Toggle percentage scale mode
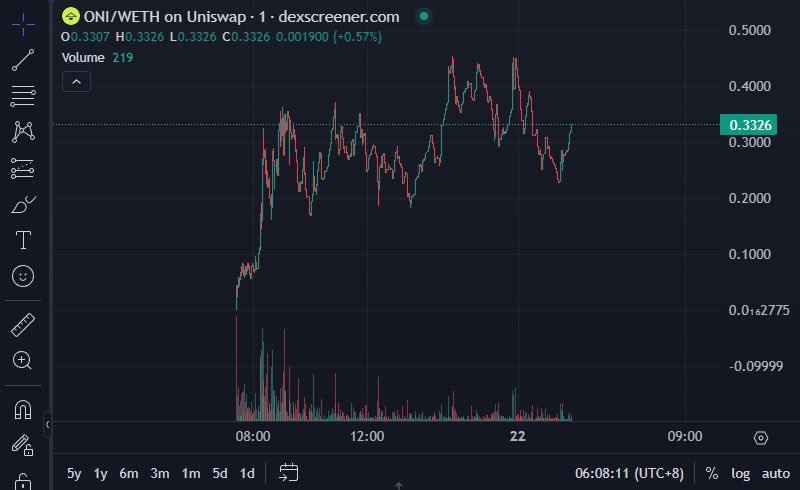This screenshot has height=490, width=800. [712, 474]
